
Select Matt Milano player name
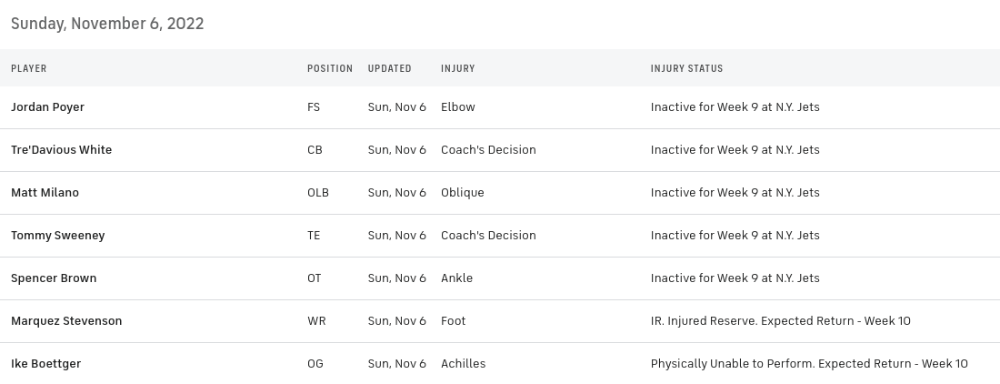coord(45,193)
